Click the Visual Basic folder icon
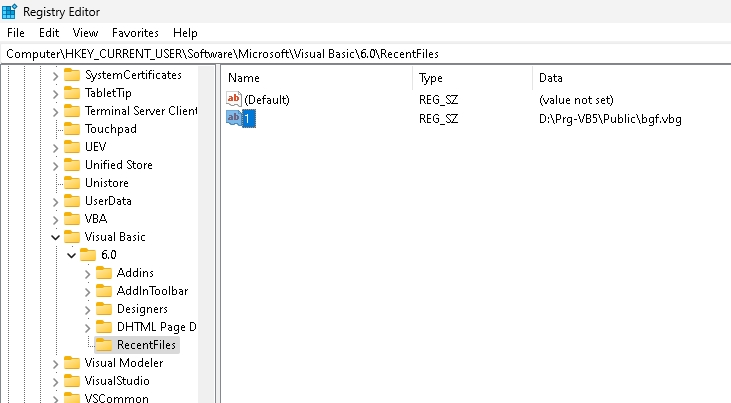The image size is (731, 403). pos(72,237)
